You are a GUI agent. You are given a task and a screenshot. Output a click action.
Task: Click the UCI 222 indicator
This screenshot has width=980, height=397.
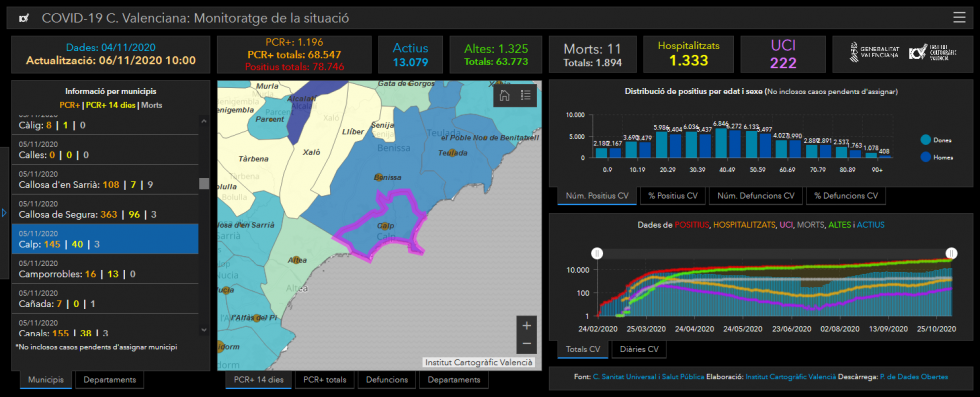click(x=782, y=54)
